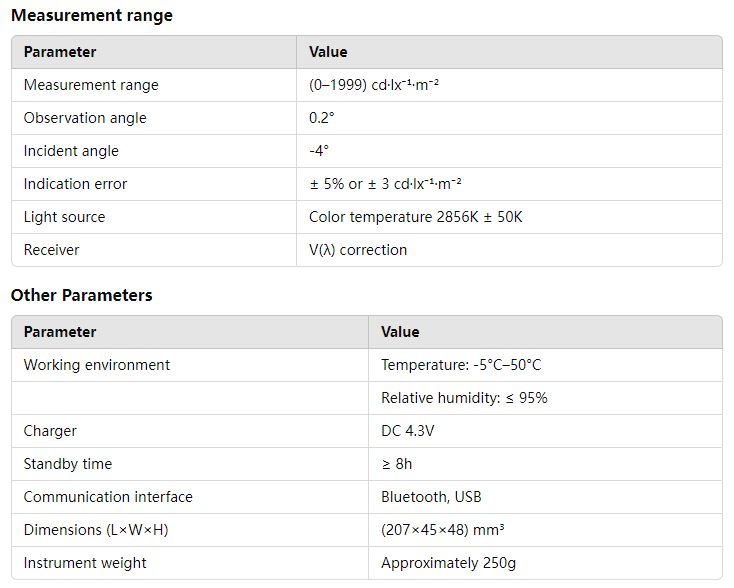Screen dimensions: 734x588
Task: Click the ± 5% indication error value
Action: pos(385,184)
